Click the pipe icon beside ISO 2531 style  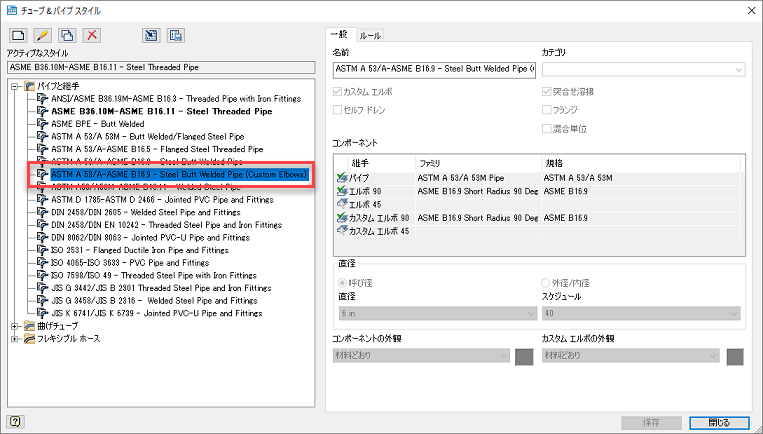pyautogui.click(x=43, y=250)
